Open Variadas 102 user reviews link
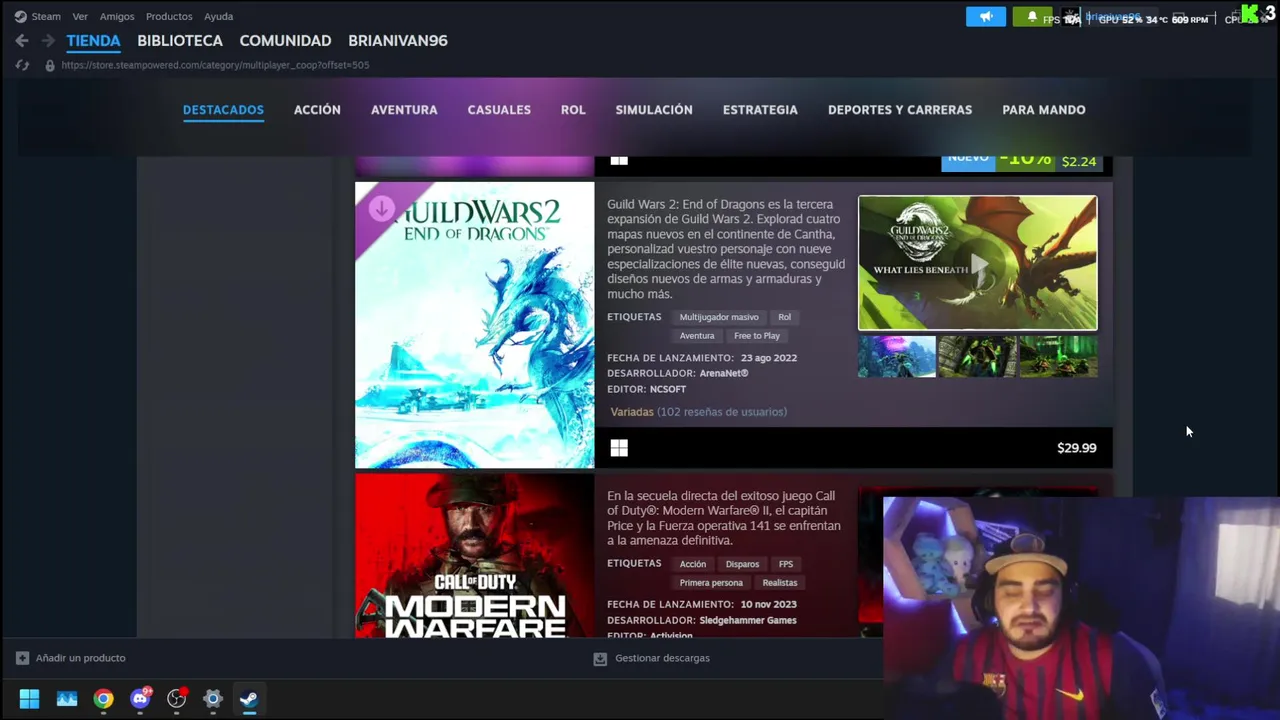The height and width of the screenshot is (720, 1280). click(698, 412)
